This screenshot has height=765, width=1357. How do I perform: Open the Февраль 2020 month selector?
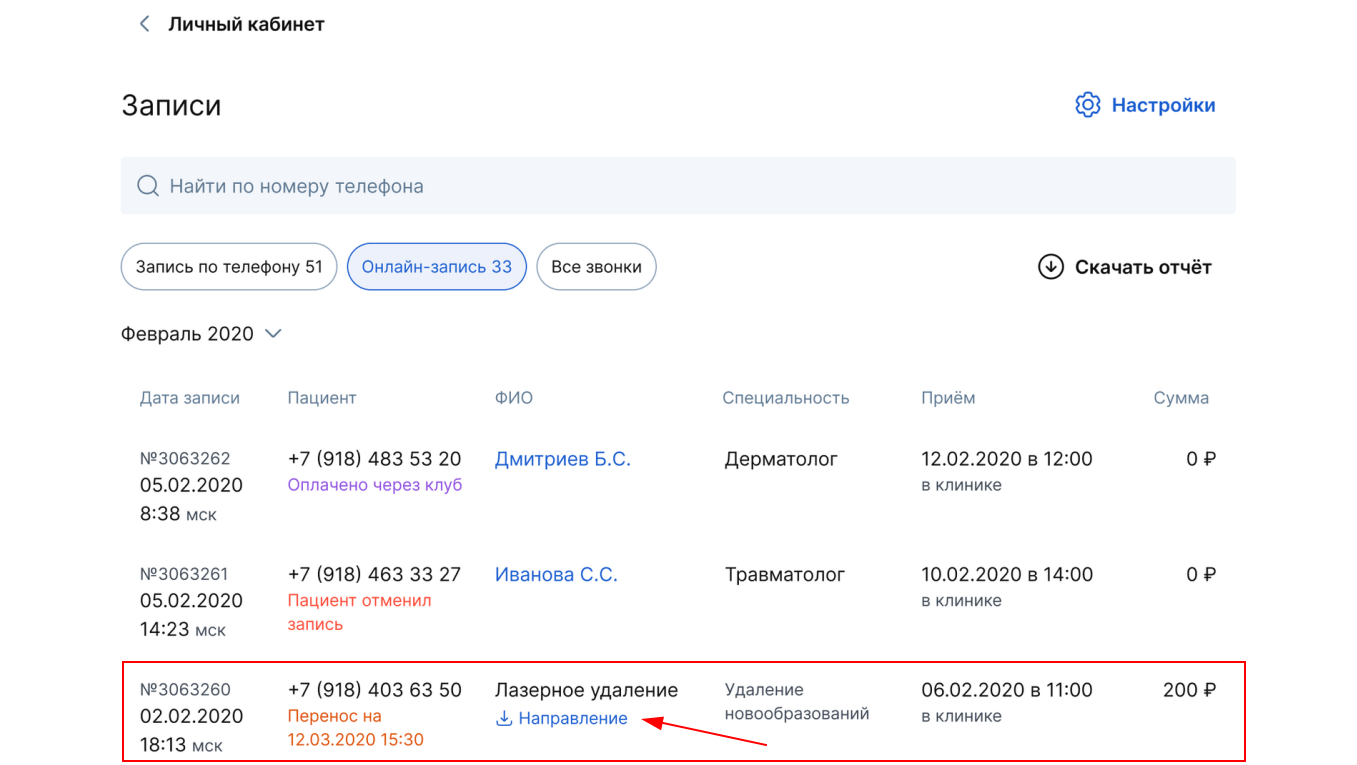point(188,334)
